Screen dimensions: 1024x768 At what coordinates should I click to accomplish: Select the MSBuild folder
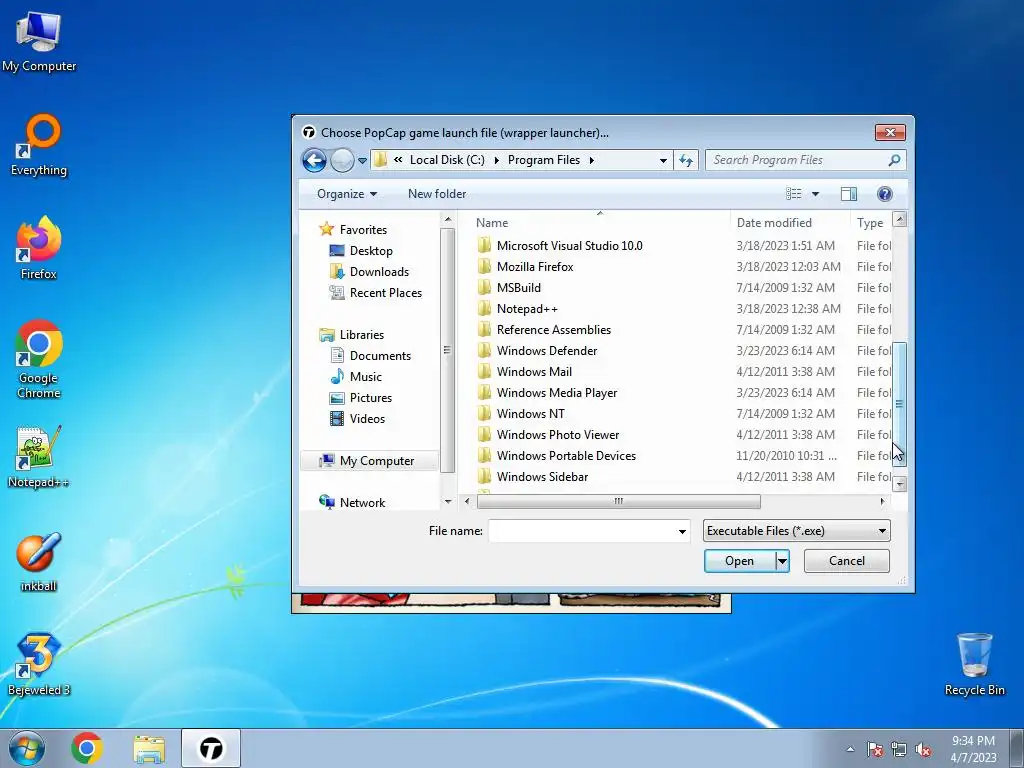click(519, 287)
